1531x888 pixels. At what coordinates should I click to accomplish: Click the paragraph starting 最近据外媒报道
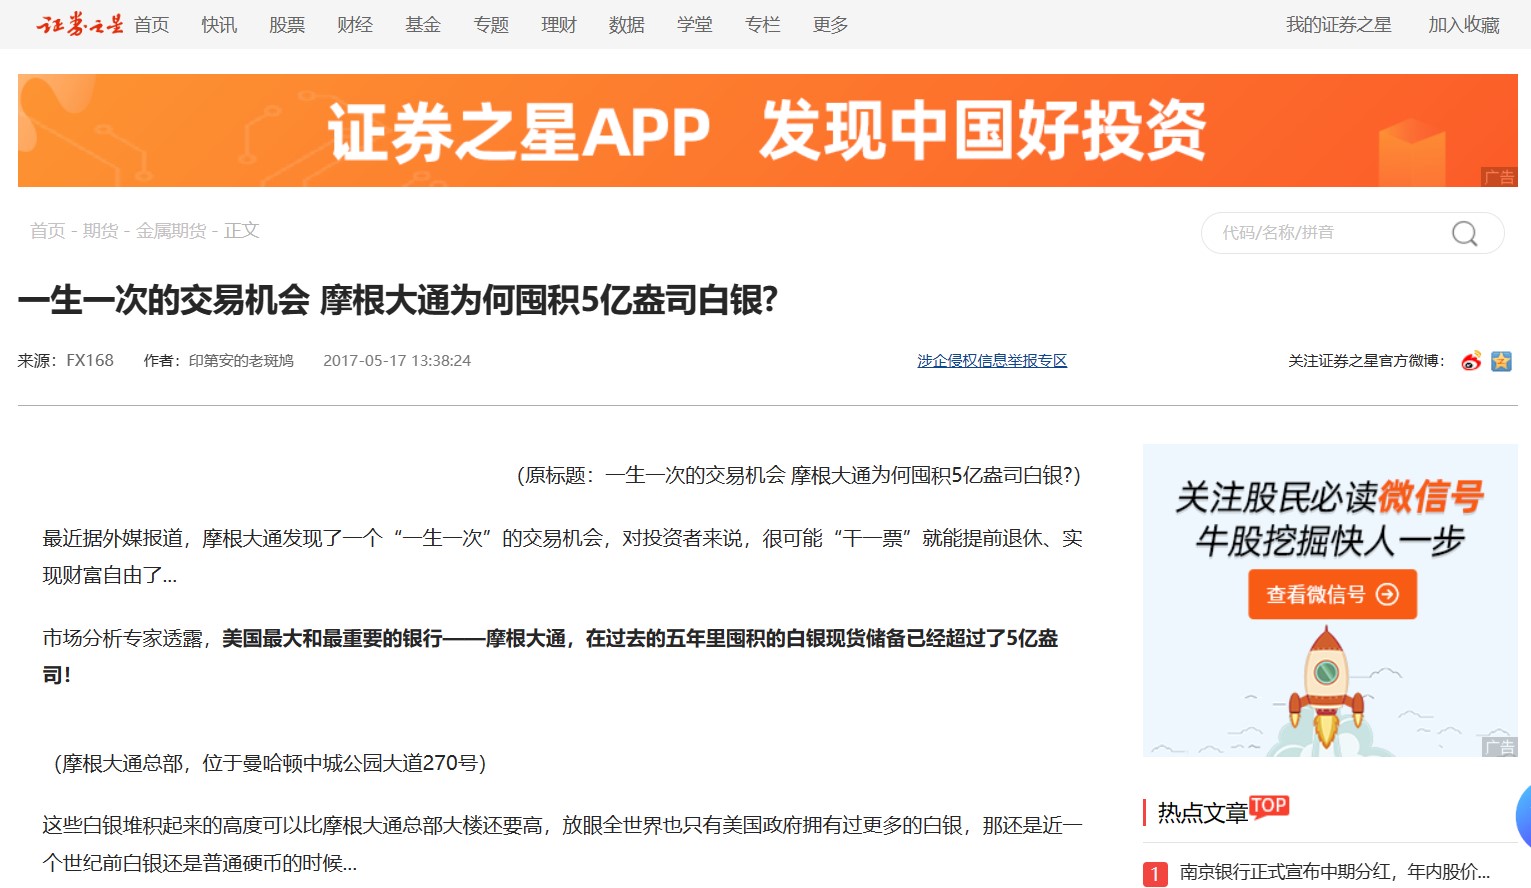pyautogui.click(x=562, y=557)
